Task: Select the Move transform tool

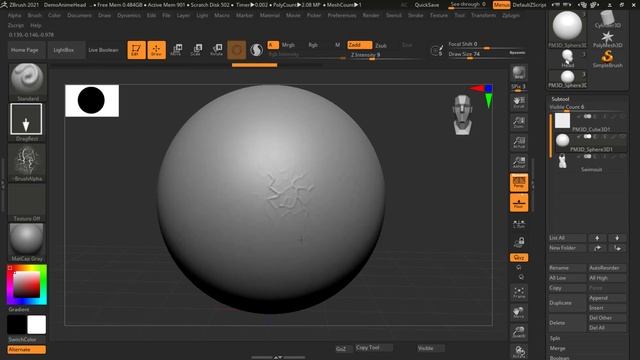Action: click(x=176, y=50)
